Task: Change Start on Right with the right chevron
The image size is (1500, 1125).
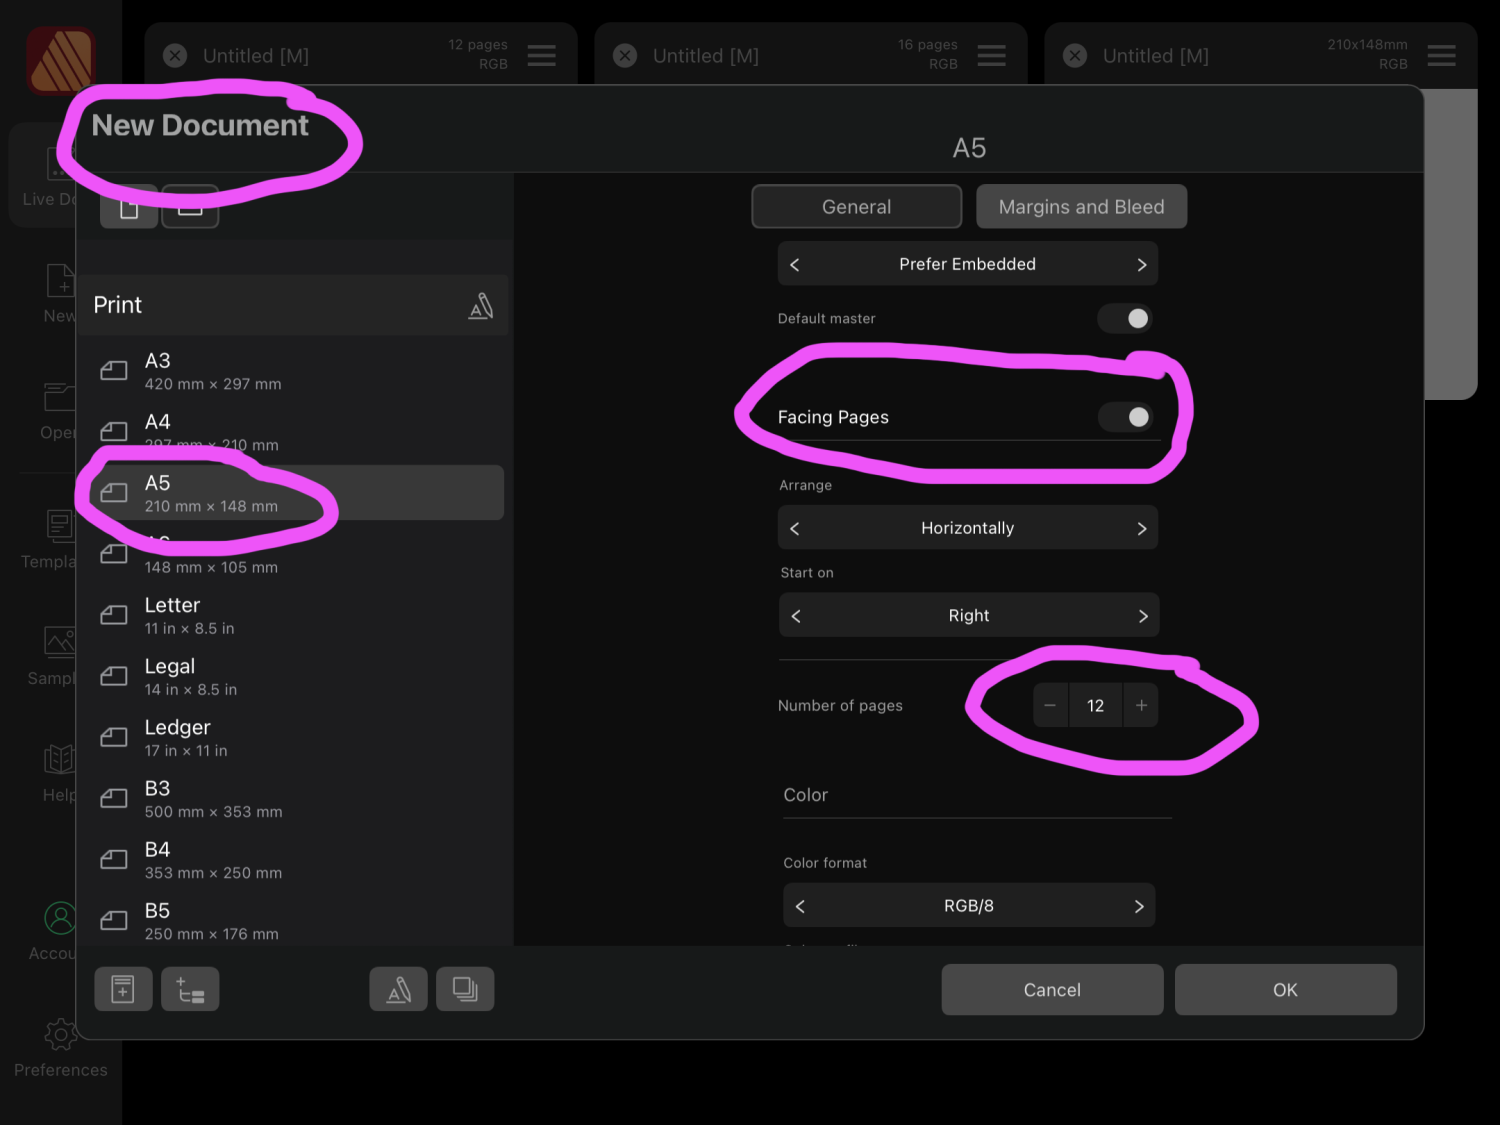Action: [x=1143, y=615]
